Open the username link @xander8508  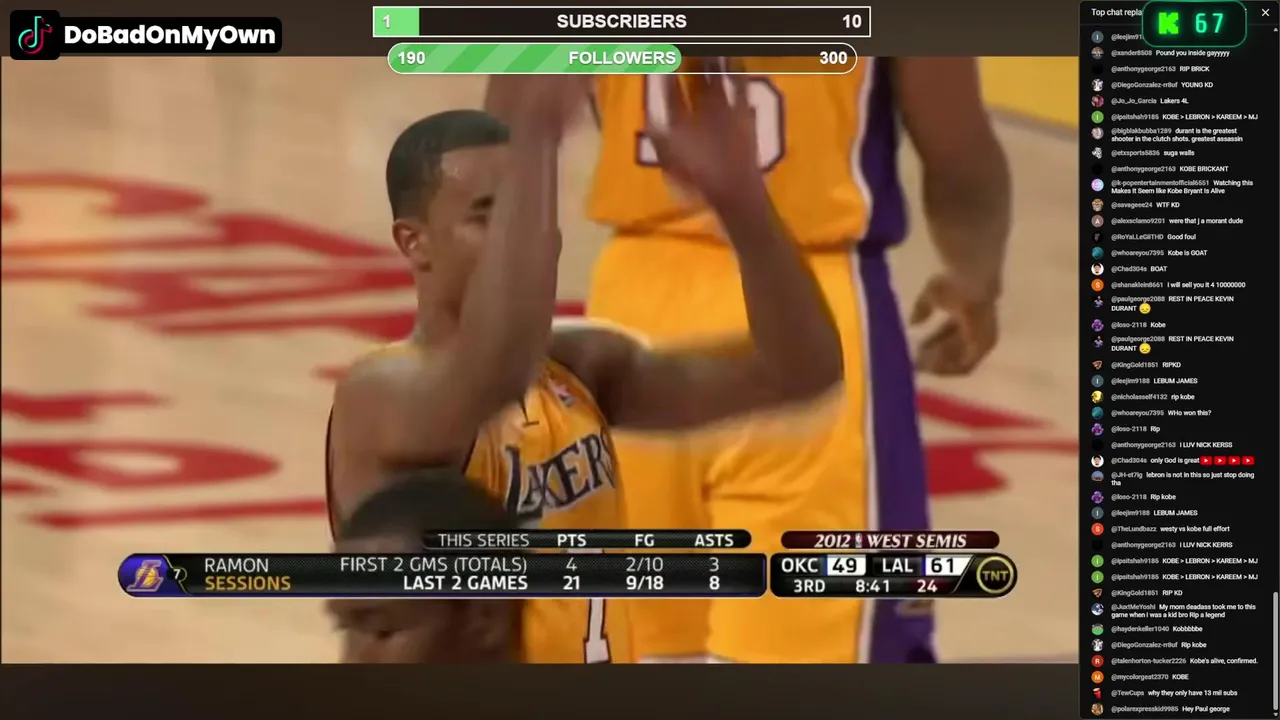tap(1131, 53)
